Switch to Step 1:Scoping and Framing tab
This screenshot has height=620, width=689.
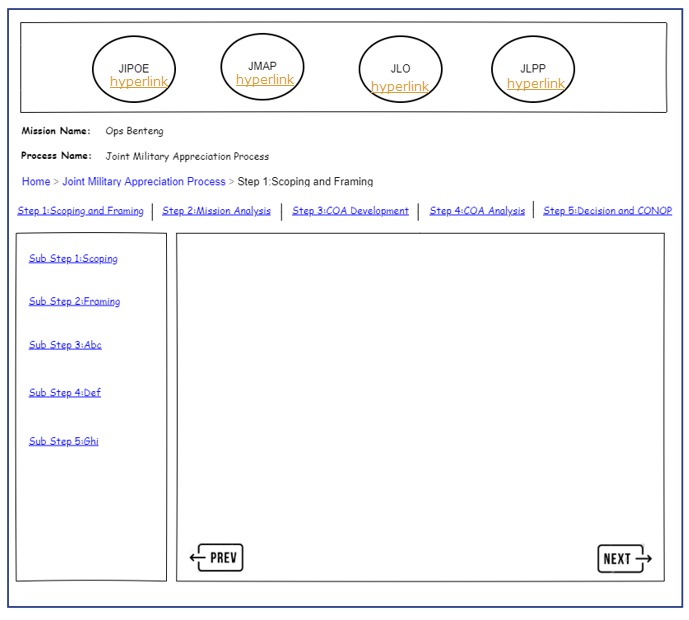click(x=81, y=211)
